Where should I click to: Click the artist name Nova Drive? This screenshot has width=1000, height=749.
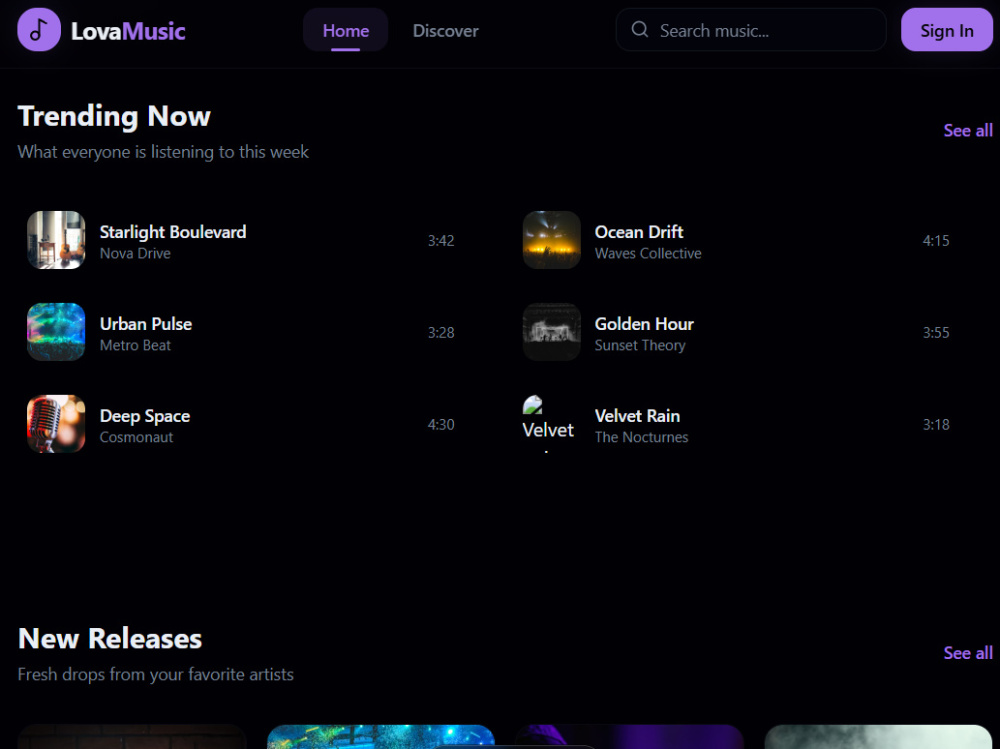click(135, 253)
